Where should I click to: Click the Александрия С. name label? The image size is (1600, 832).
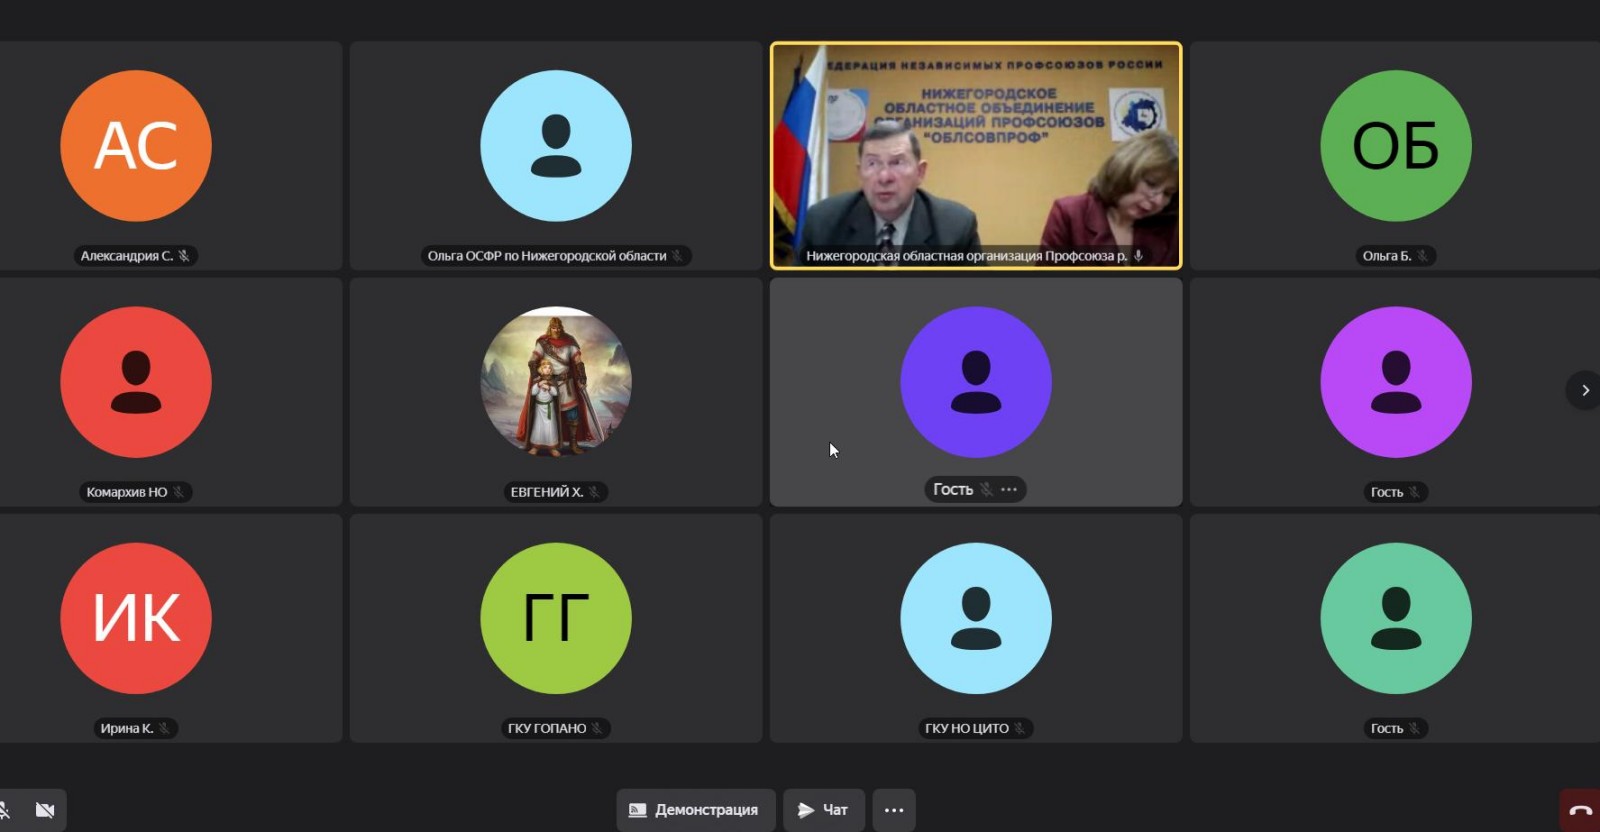(126, 256)
